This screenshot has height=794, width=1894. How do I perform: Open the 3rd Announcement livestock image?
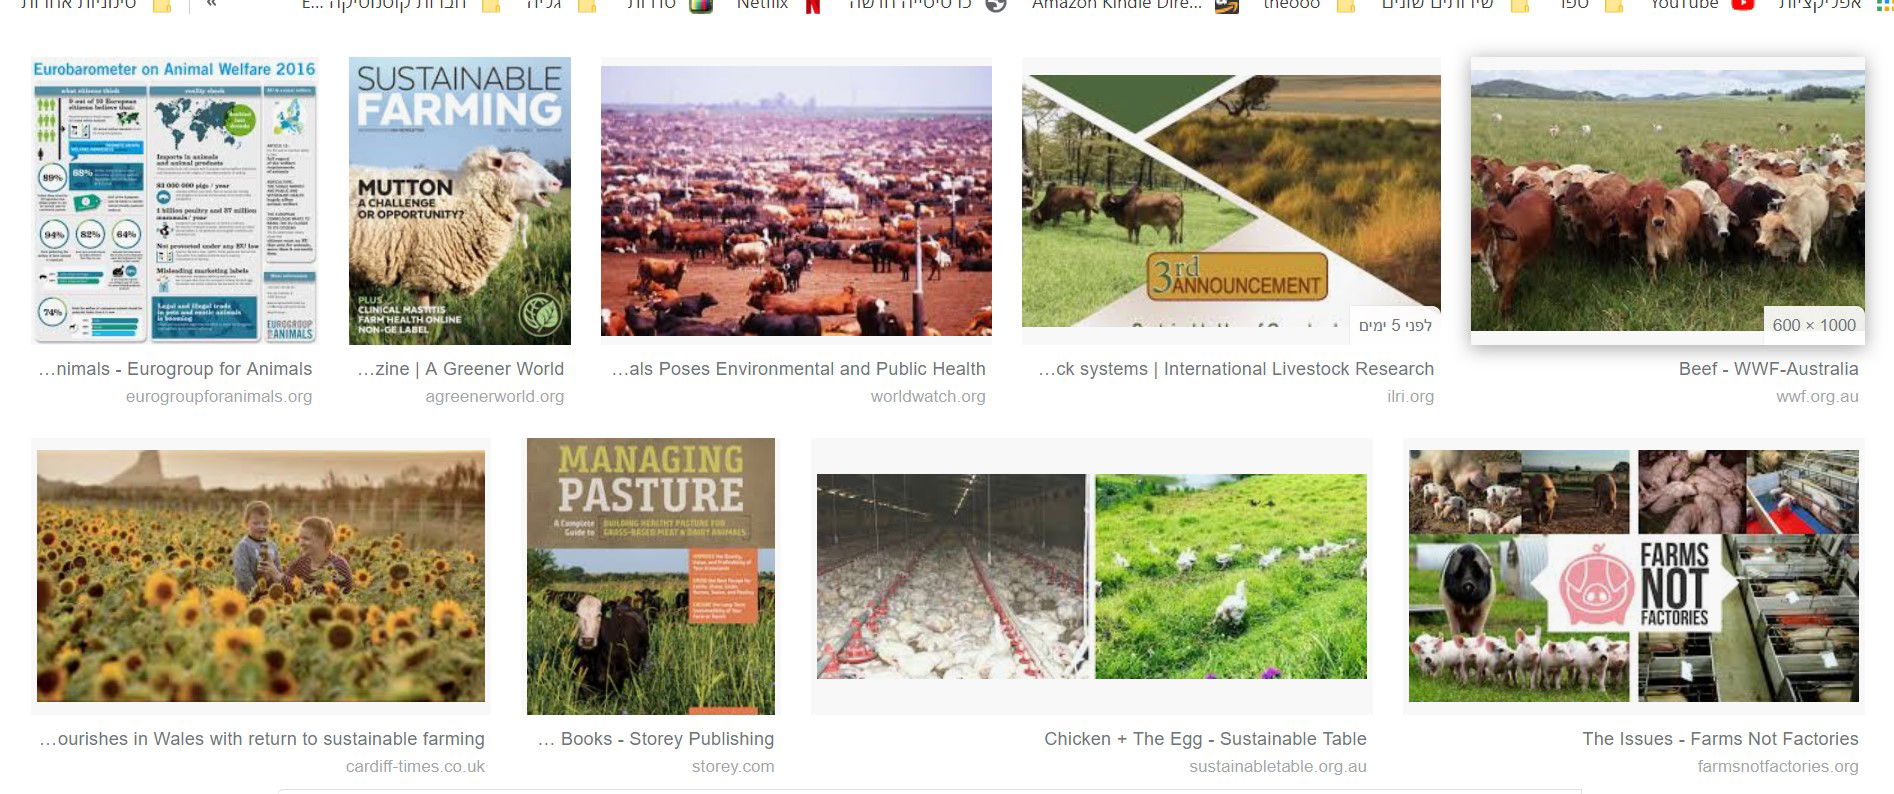pos(1231,201)
